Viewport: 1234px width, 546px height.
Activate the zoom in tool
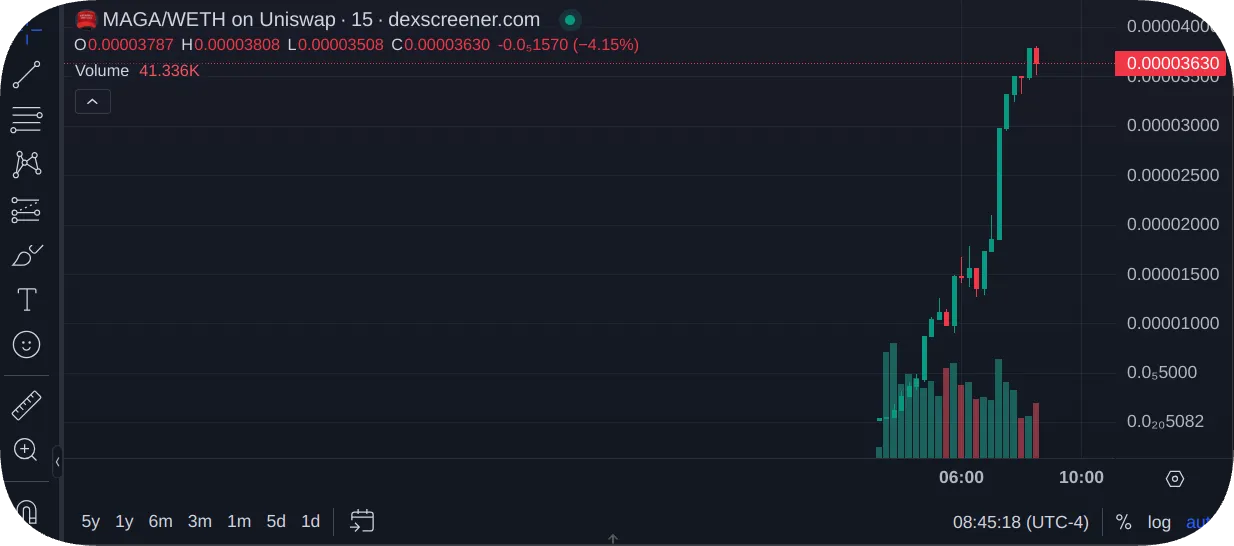[x=26, y=450]
